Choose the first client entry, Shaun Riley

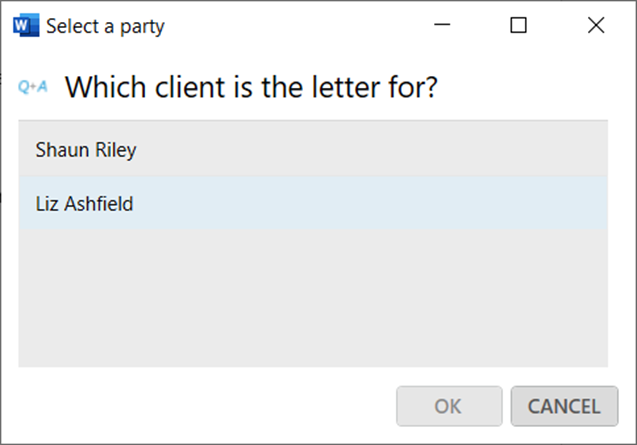click(313, 150)
